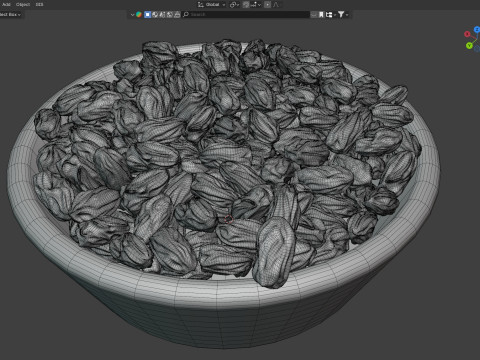Click into the Search field
The image size is (480, 360).
pyautogui.click(x=246, y=15)
